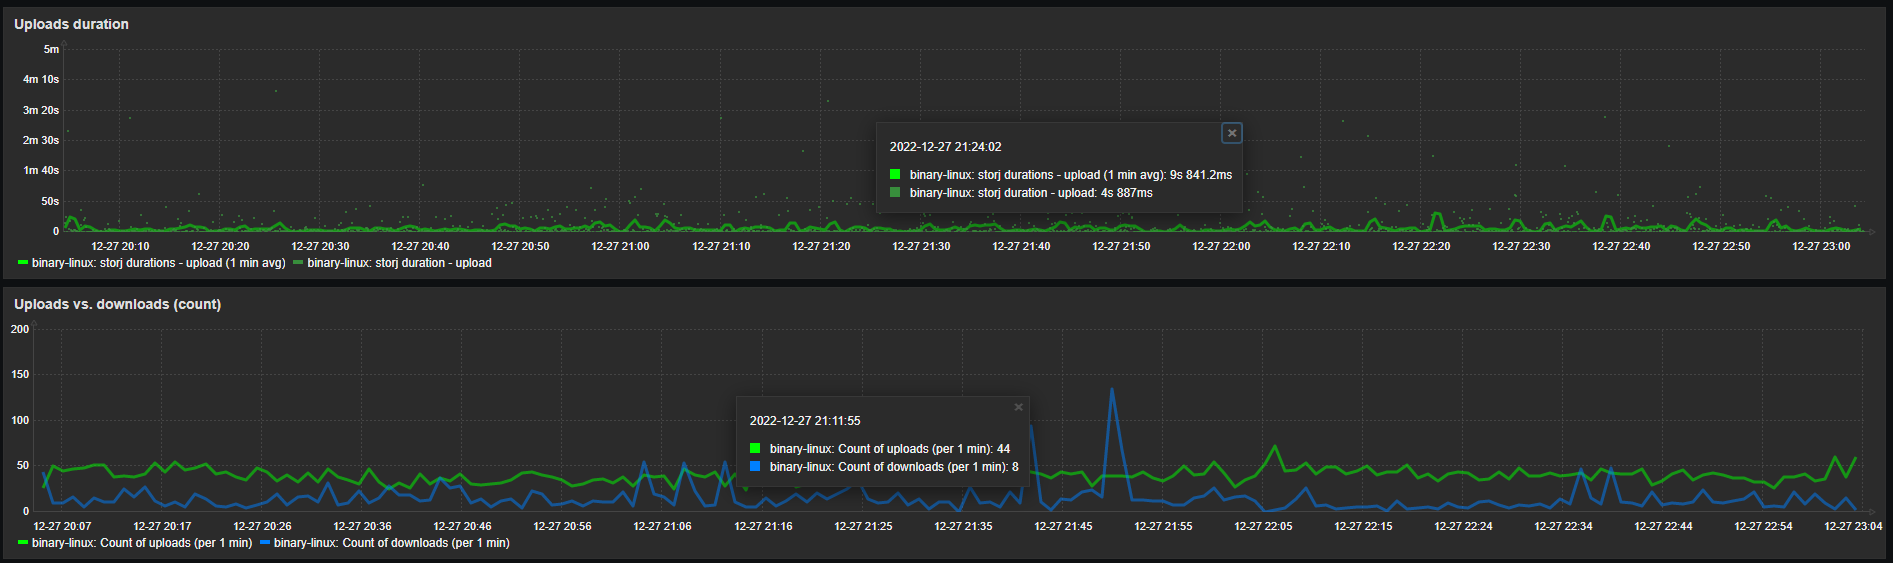The width and height of the screenshot is (1893, 563).
Task: Toggle 'Count of uploads (per 1 min)' legend entry
Action: (x=141, y=543)
